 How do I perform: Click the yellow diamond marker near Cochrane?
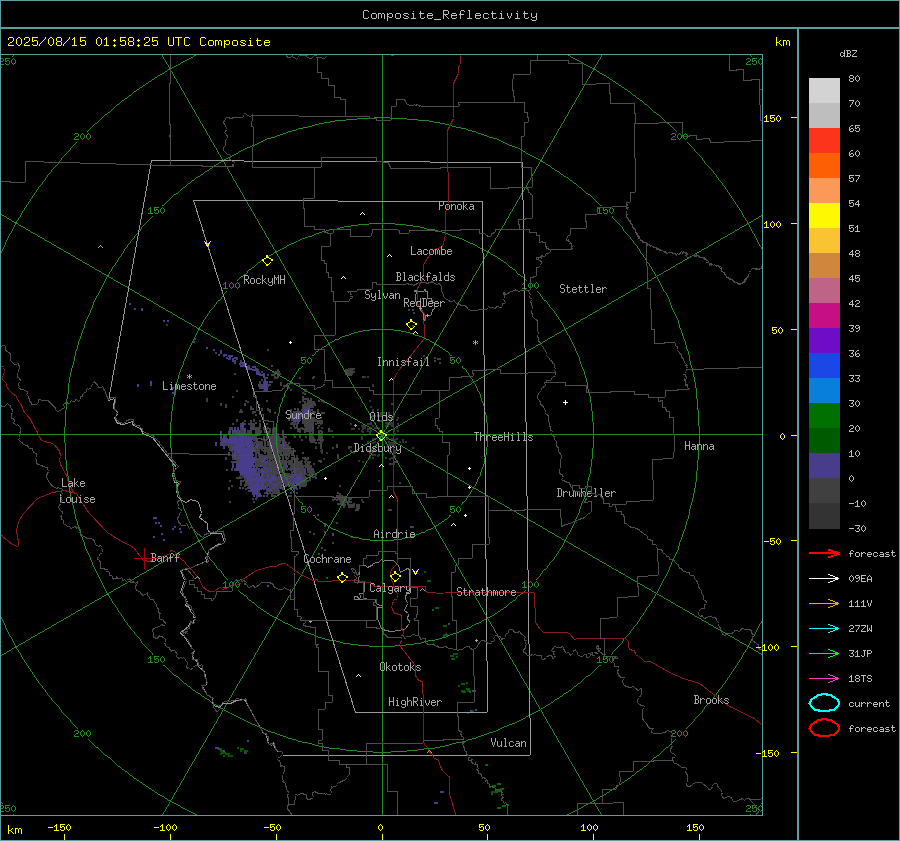click(x=342, y=577)
